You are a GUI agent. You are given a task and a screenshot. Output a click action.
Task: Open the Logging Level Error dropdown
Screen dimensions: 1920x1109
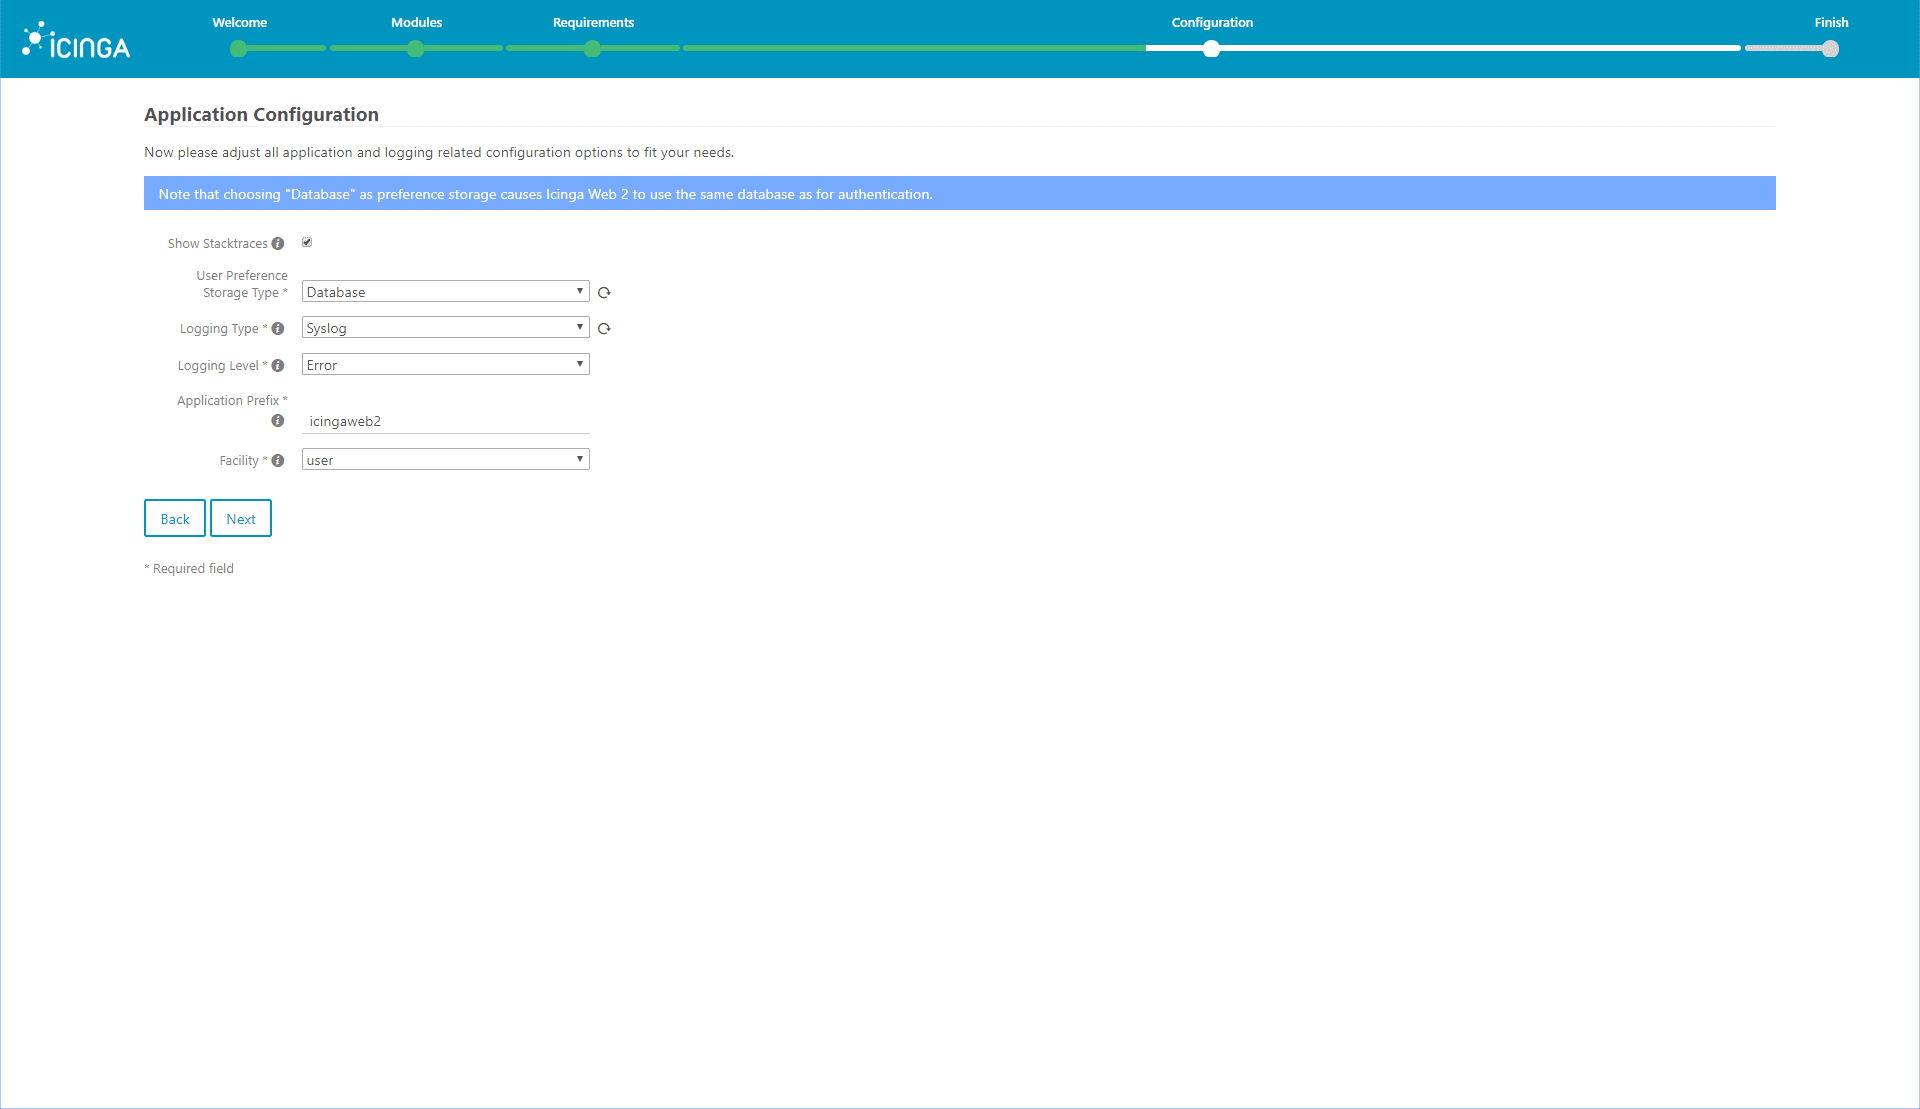(445, 365)
